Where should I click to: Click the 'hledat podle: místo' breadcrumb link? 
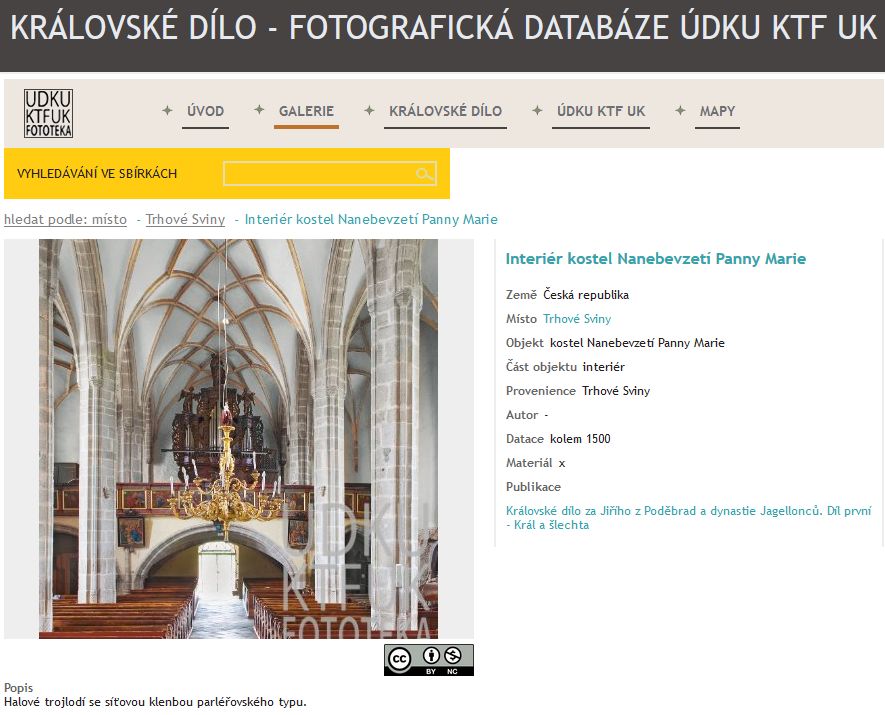65,219
